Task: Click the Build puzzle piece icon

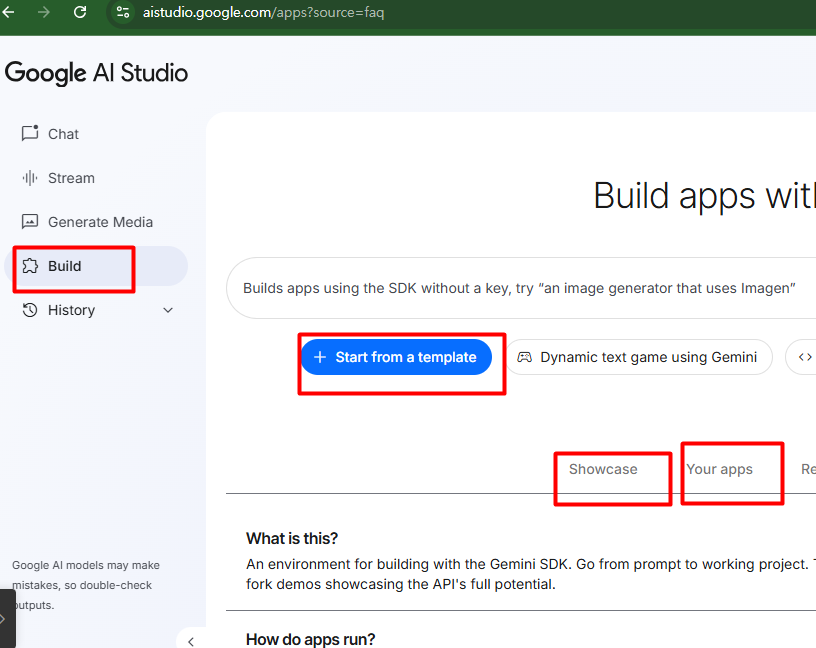Action: click(x=30, y=266)
